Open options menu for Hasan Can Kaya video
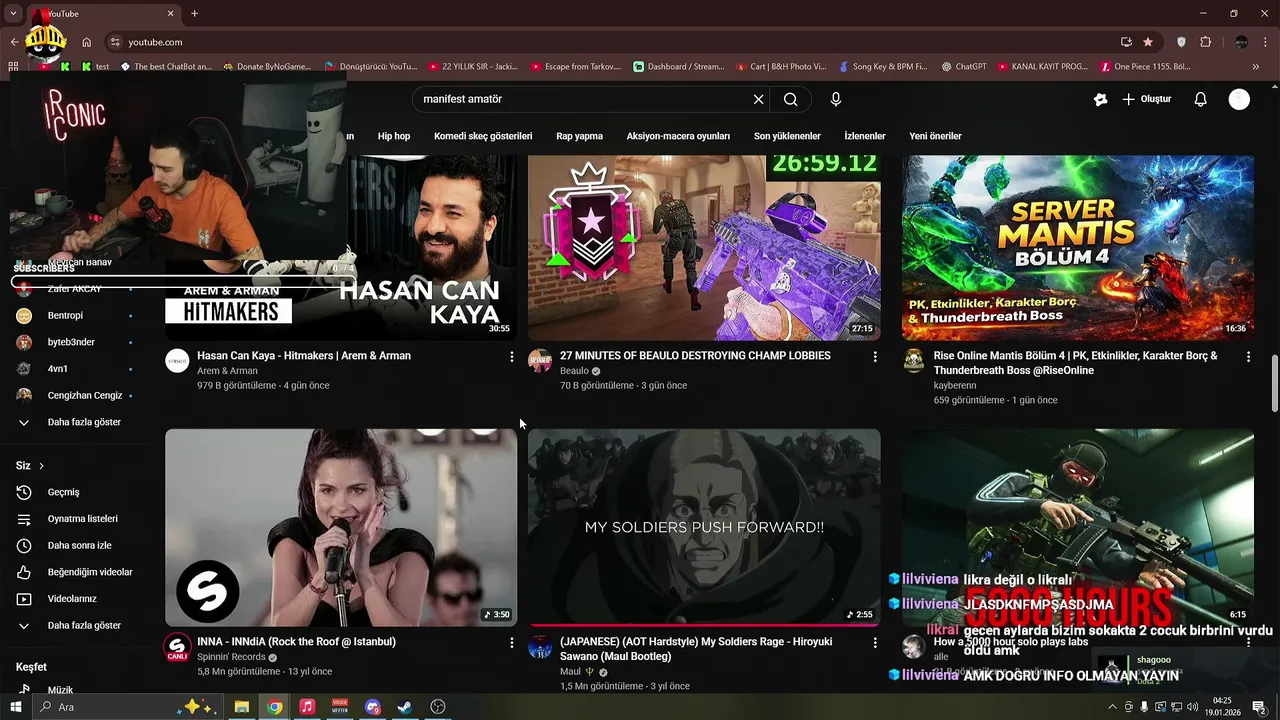The width and height of the screenshot is (1280, 720). [x=511, y=357]
